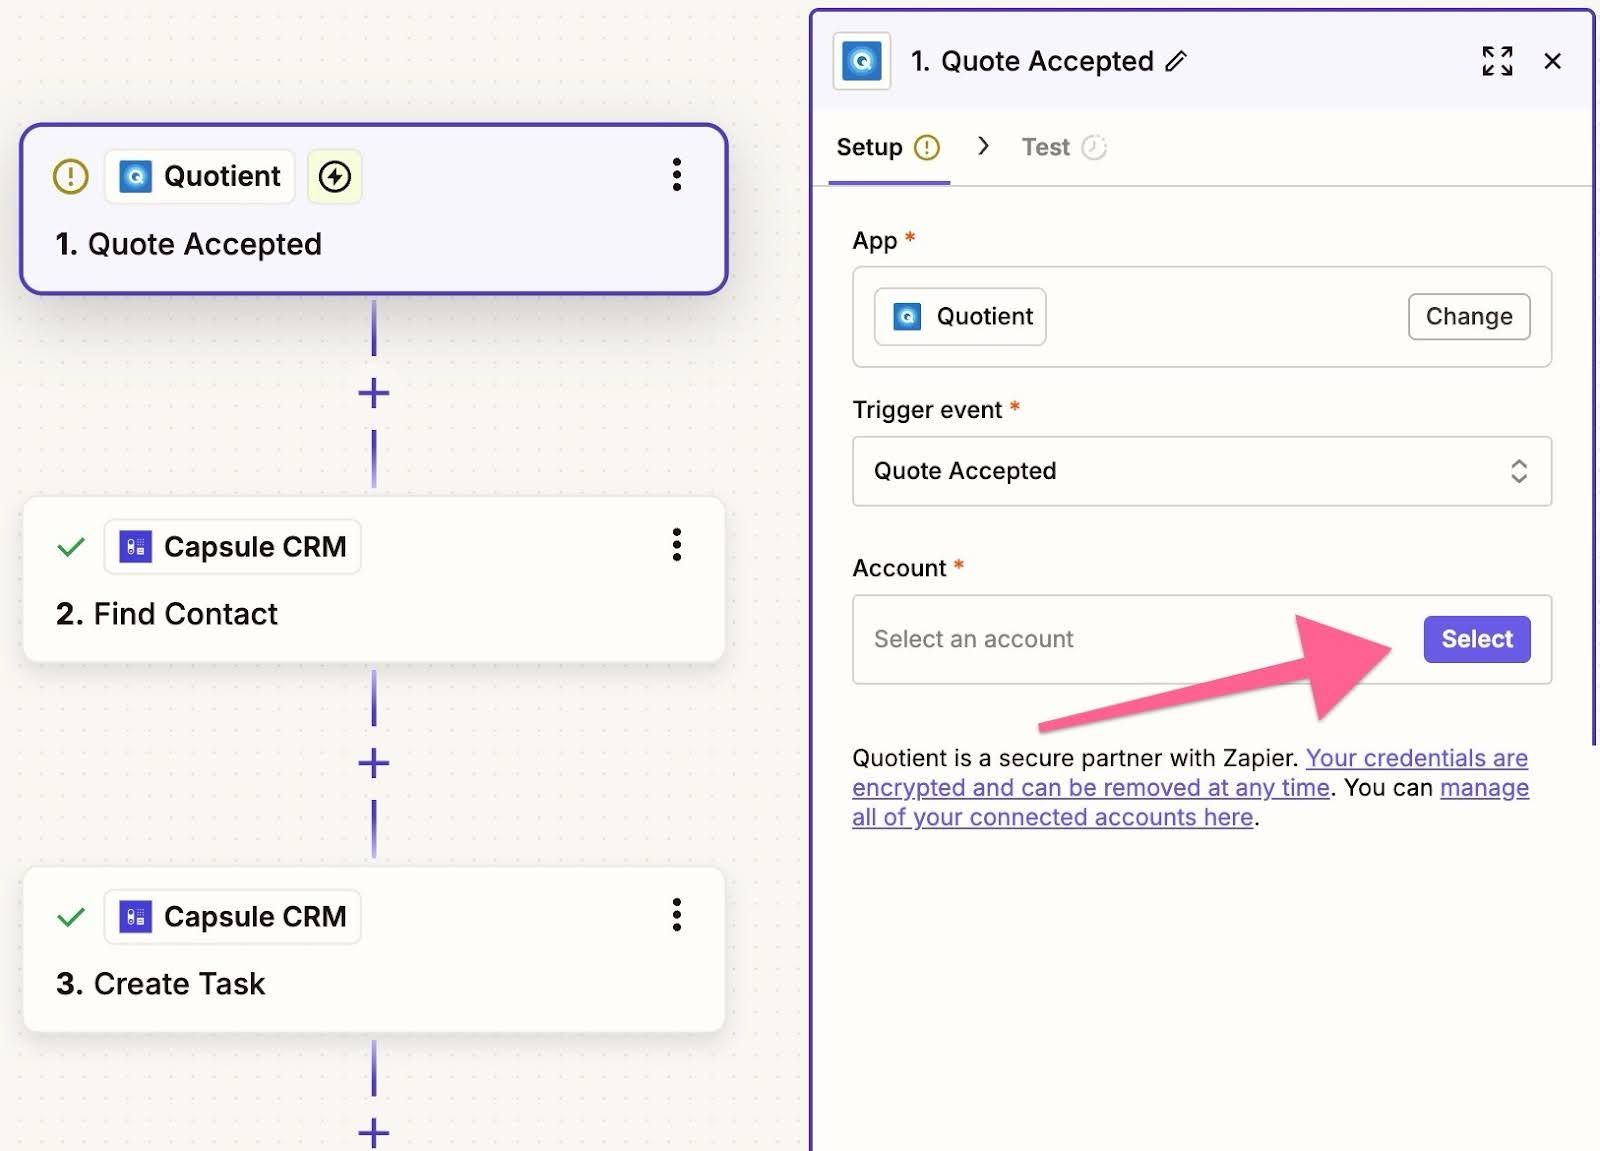The width and height of the screenshot is (1600, 1151).
Task: Click Capsule CRM icon in Create Task step
Action: click(x=135, y=917)
